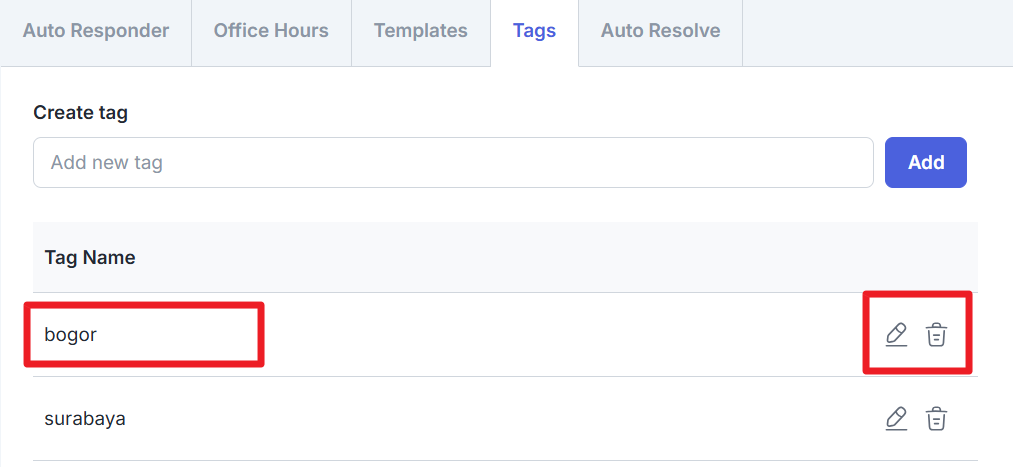The height and width of the screenshot is (467, 1013).
Task: Click the Tag Name column header
Action: 90,257
